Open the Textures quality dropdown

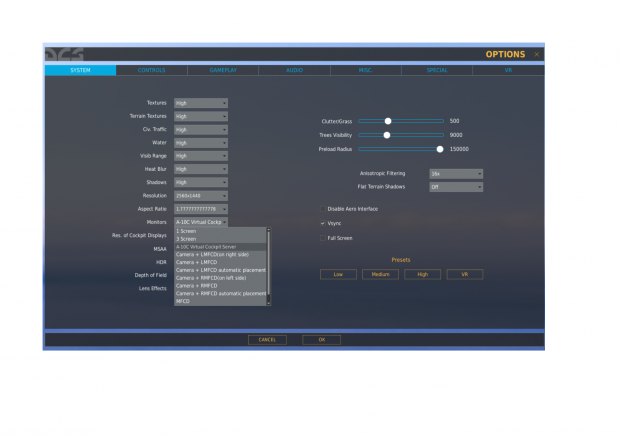click(201, 103)
